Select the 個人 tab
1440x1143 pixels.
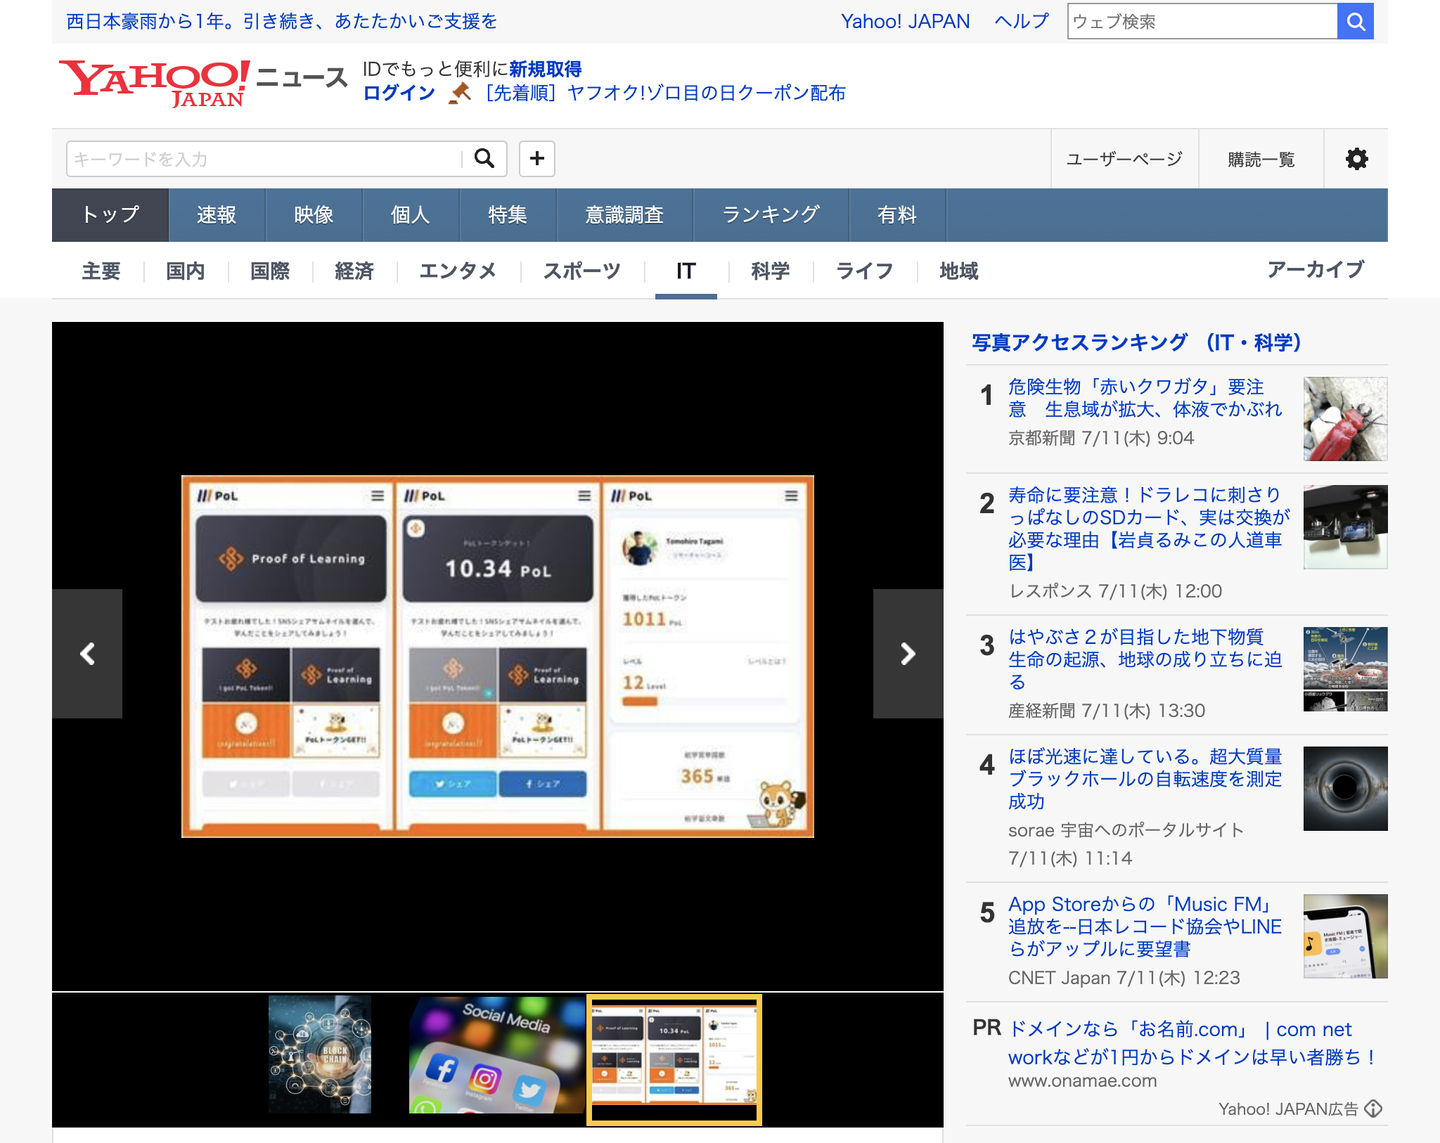tap(410, 215)
